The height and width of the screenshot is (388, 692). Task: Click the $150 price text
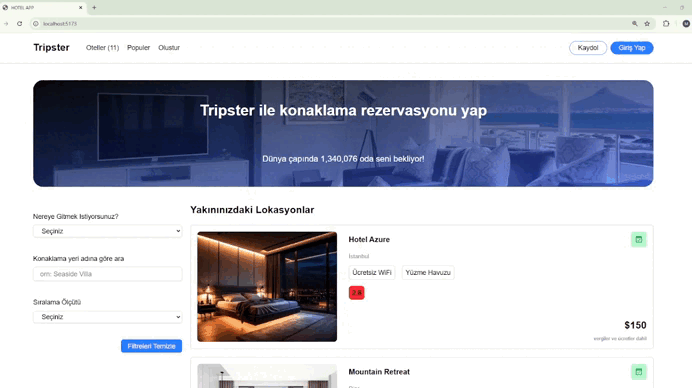coord(636,325)
